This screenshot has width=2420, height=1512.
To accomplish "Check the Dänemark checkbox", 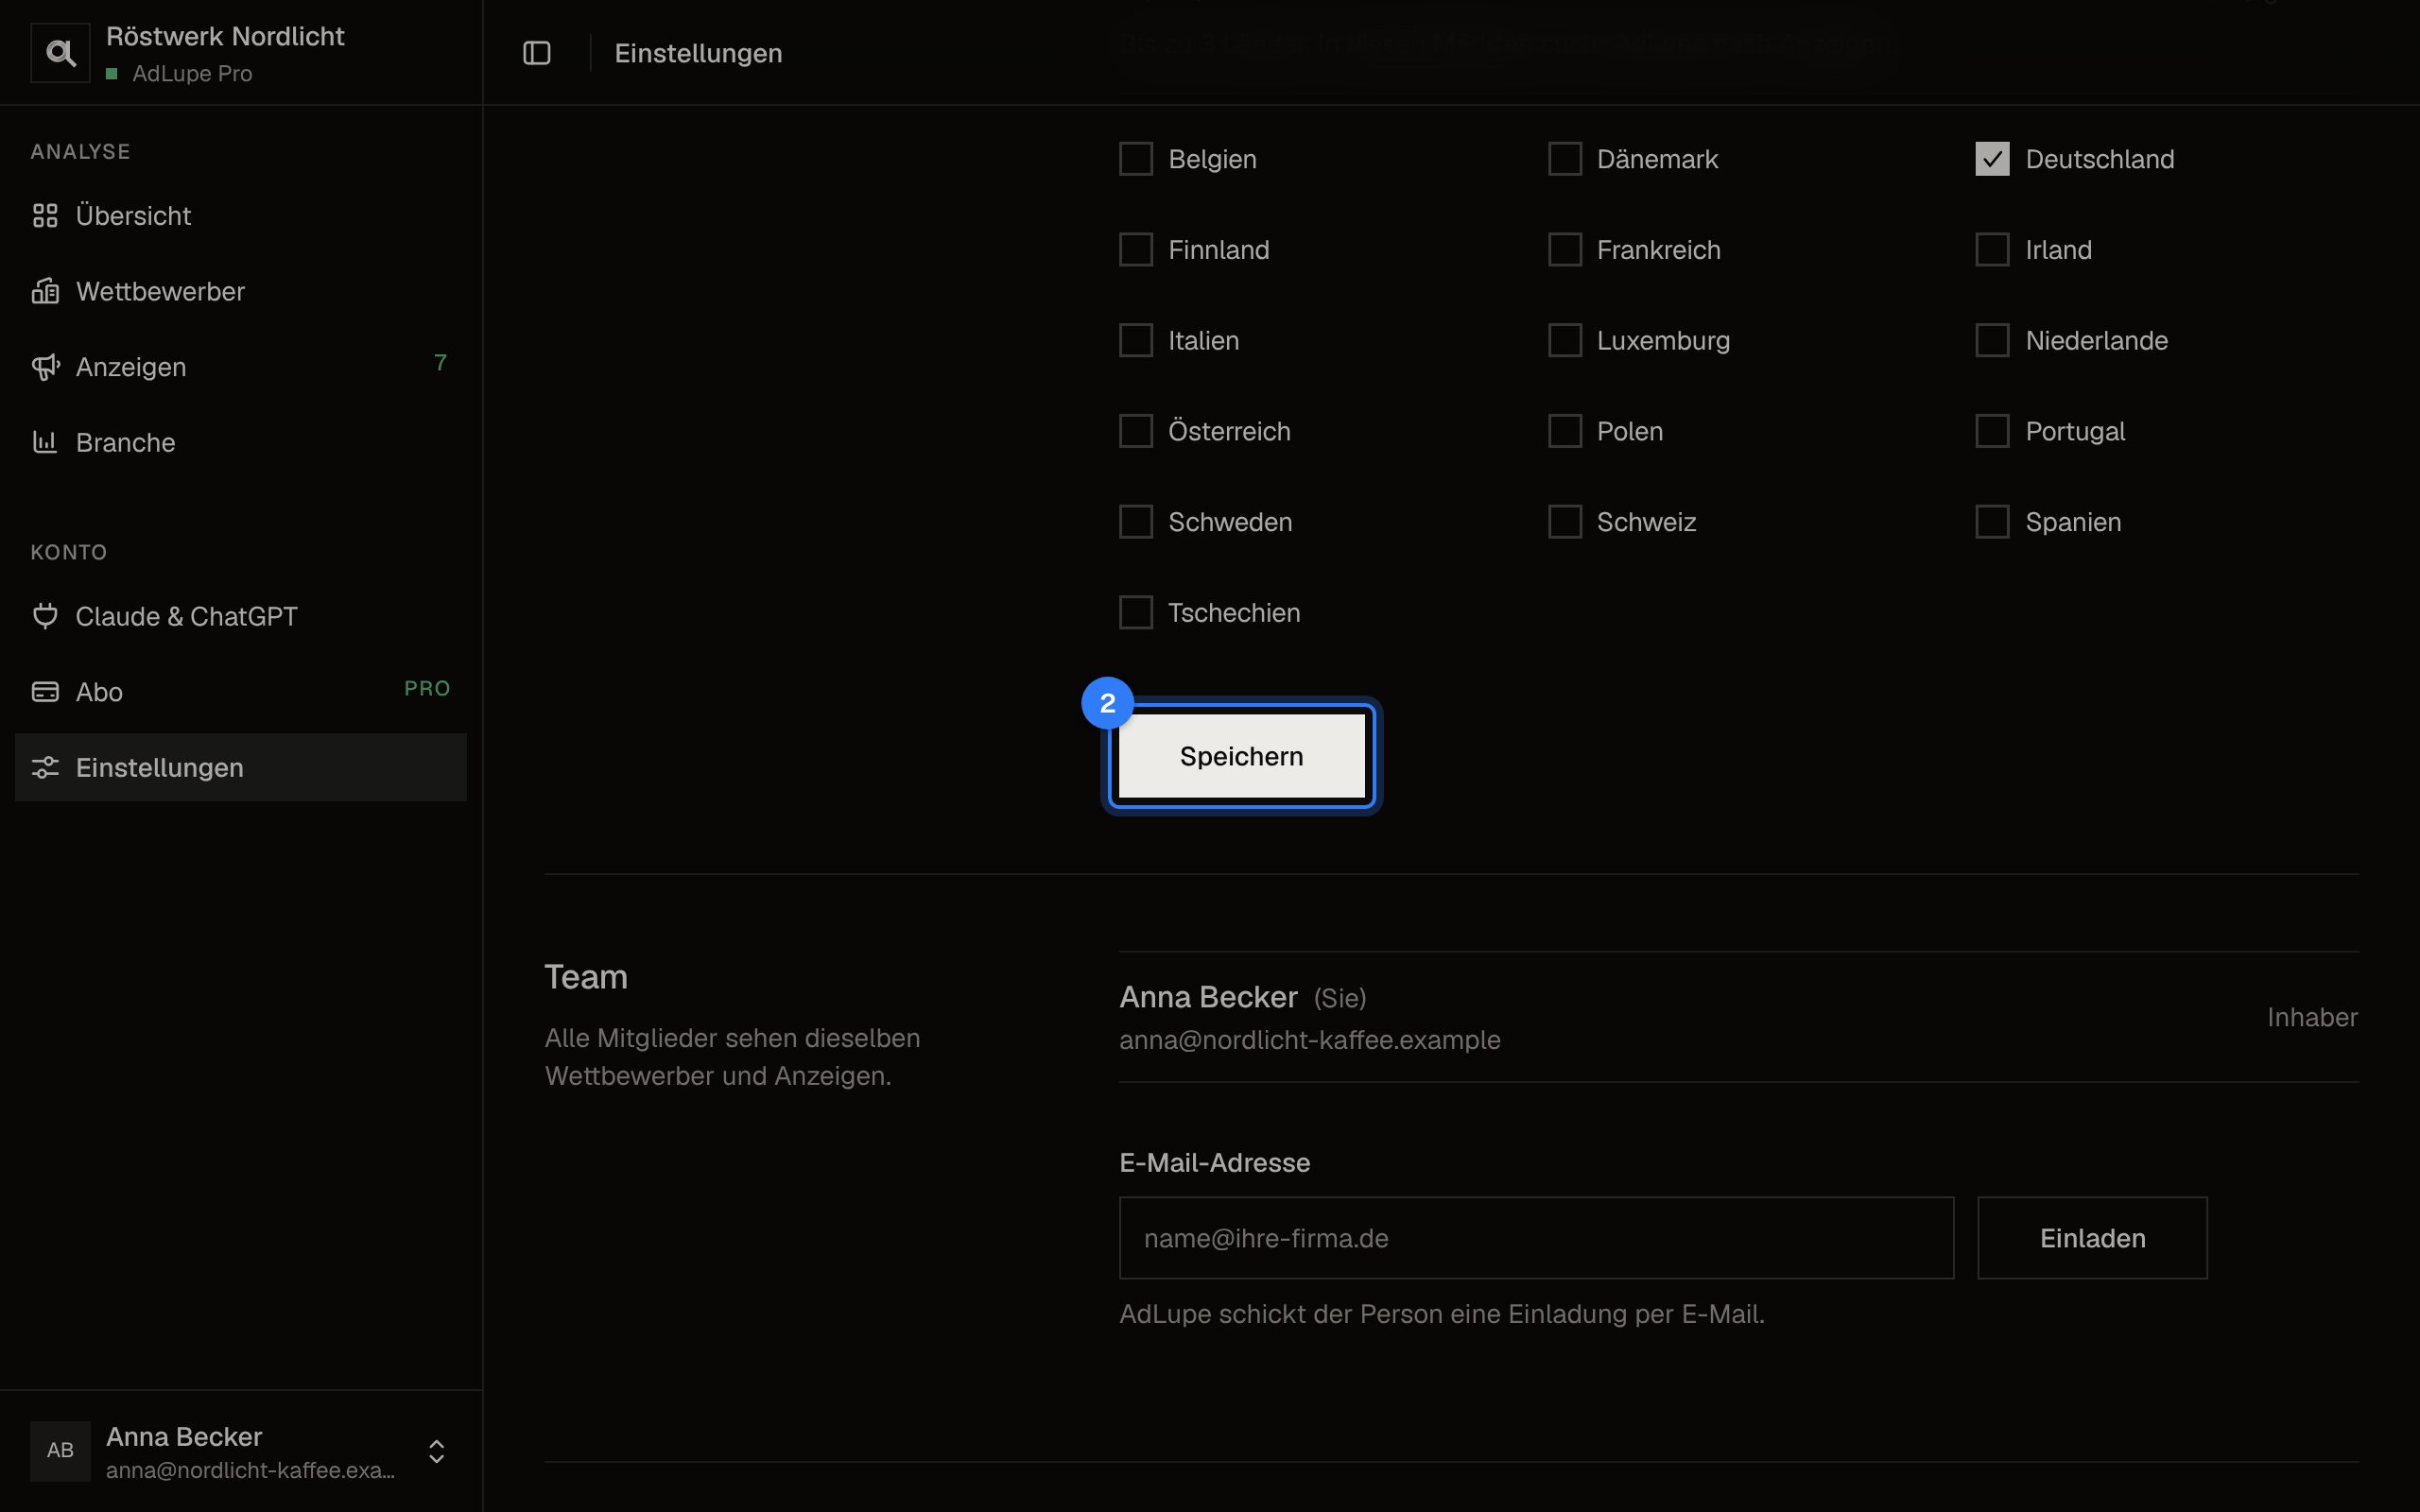I will coord(1565,159).
